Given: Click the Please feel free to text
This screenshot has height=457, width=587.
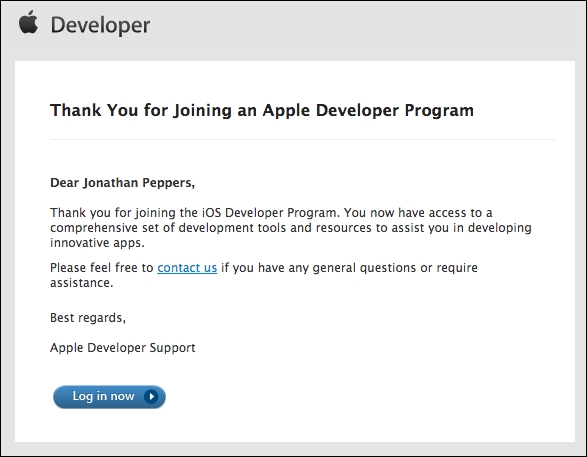Looking at the screenshot, I should (102, 268).
